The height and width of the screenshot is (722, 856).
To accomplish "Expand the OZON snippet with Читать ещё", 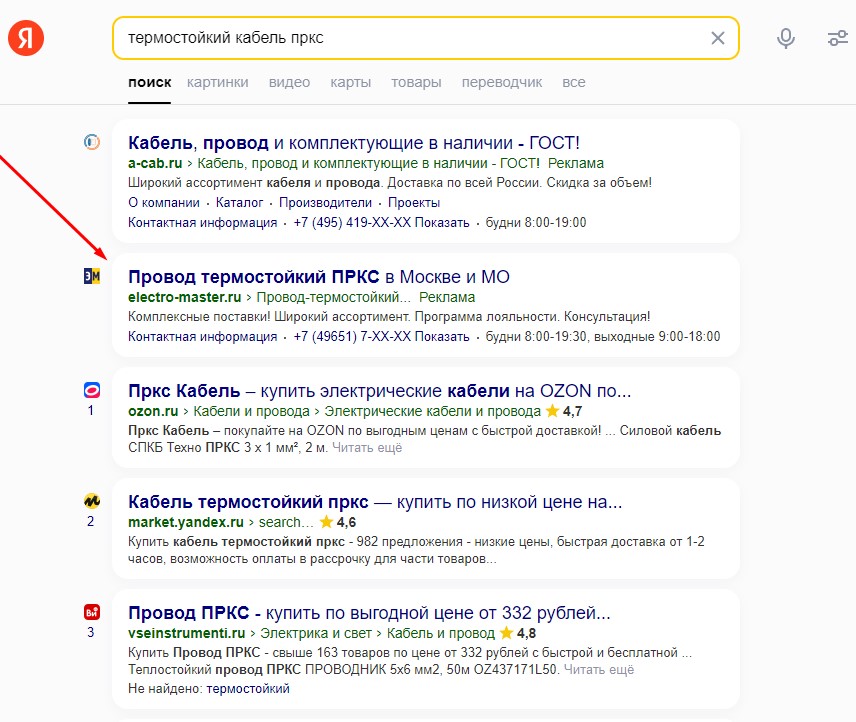I will (x=367, y=448).
